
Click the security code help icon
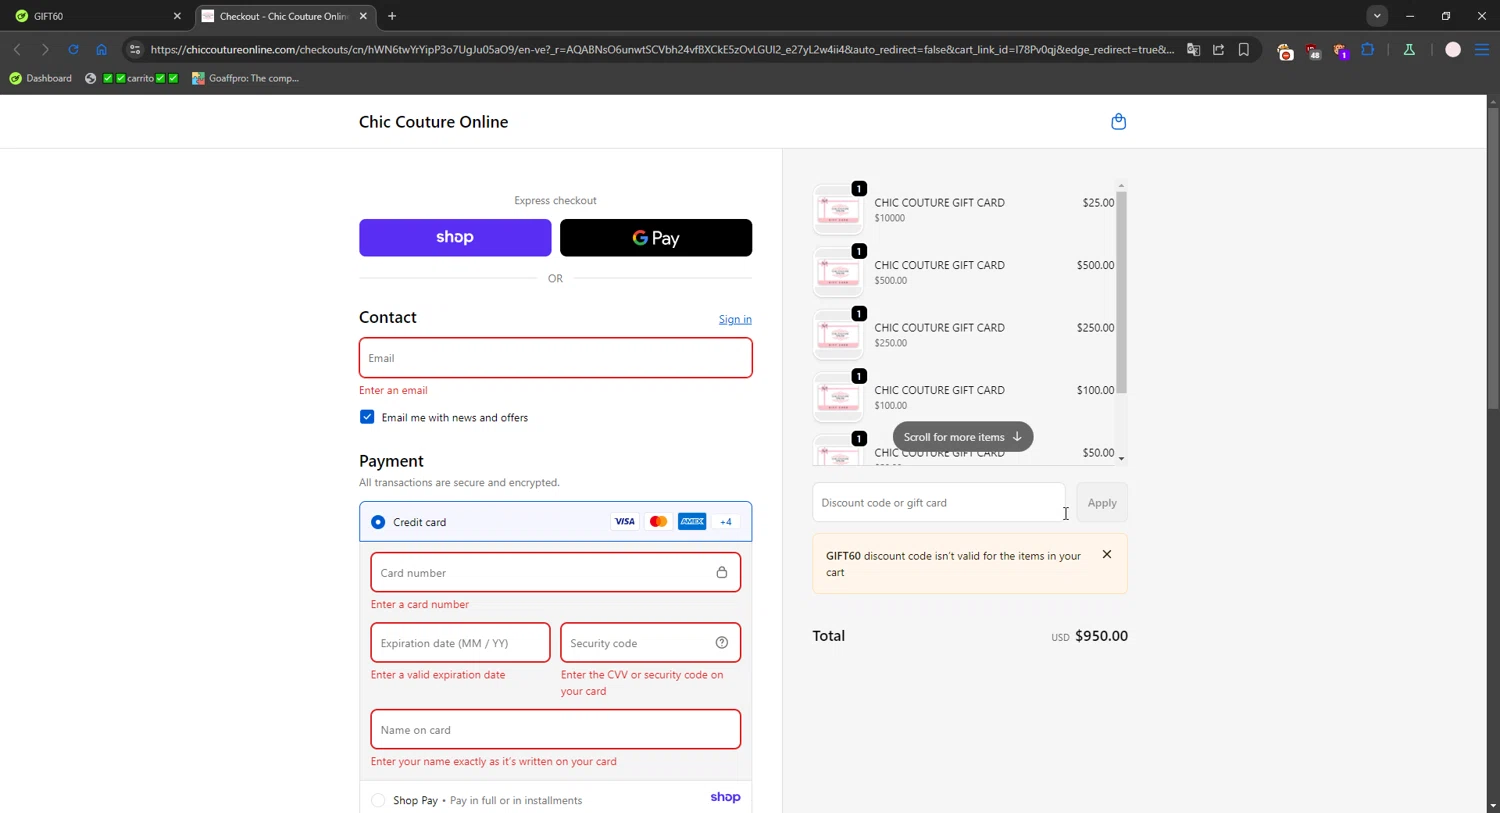click(x=722, y=643)
